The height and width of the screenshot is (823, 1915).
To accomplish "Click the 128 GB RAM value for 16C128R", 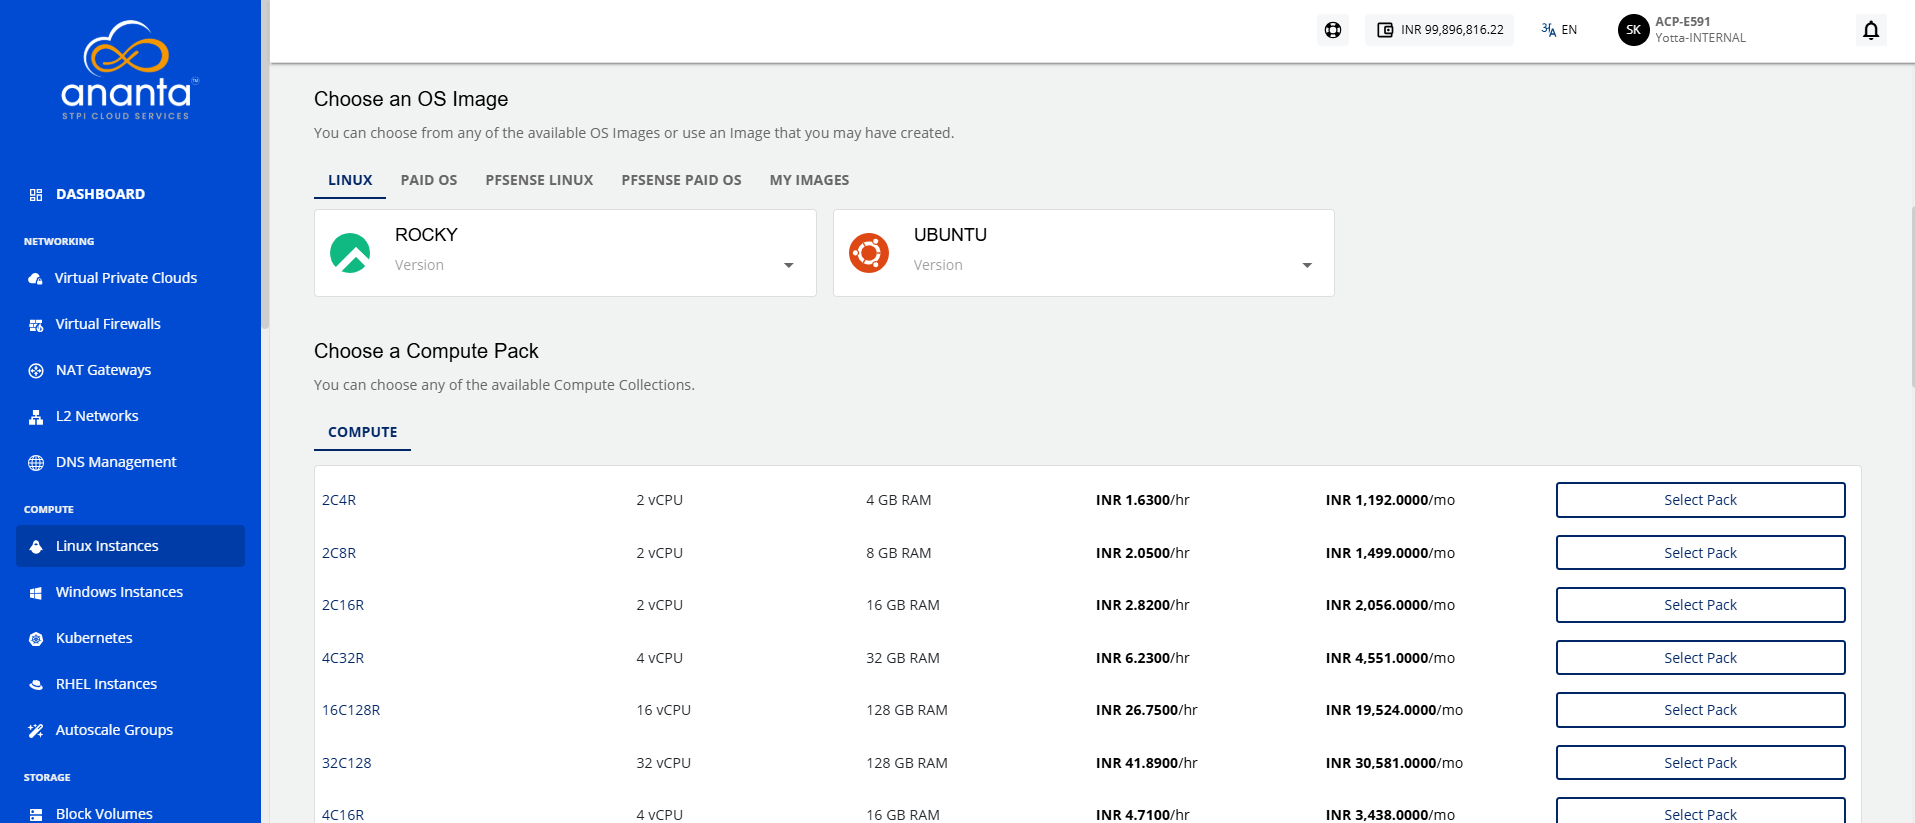I will (x=906, y=710).
